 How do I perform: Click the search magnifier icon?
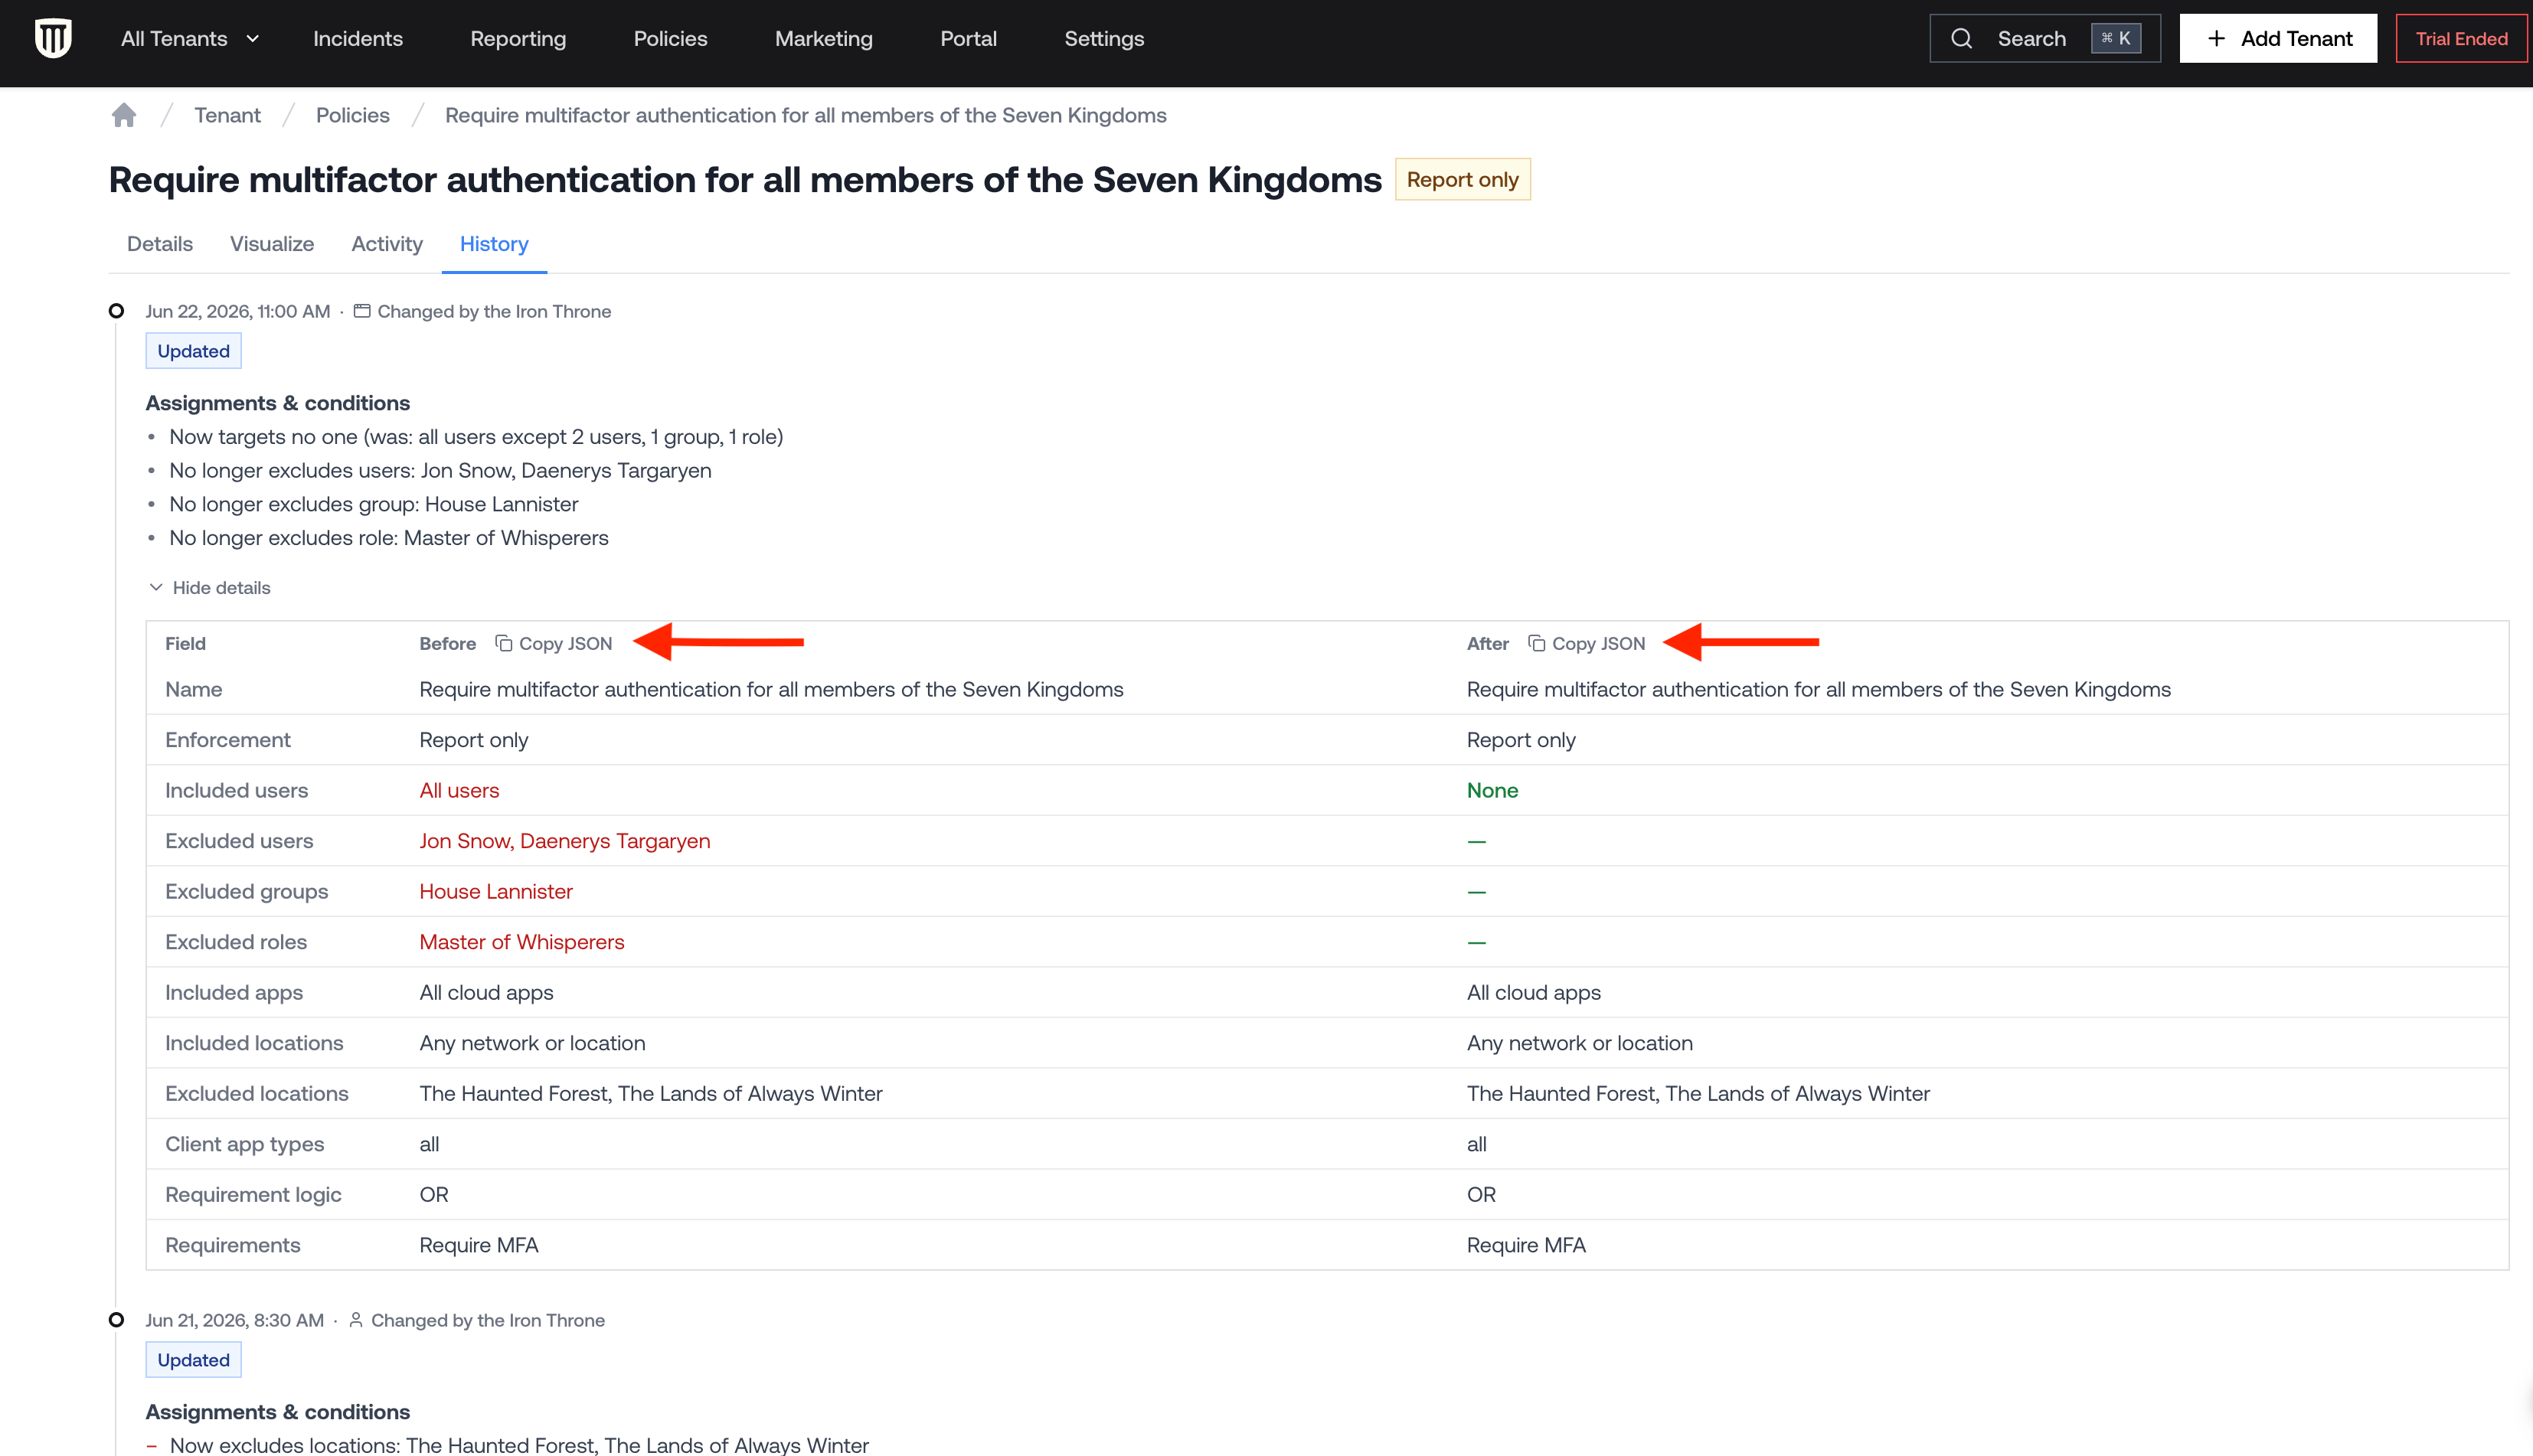coord(1961,39)
